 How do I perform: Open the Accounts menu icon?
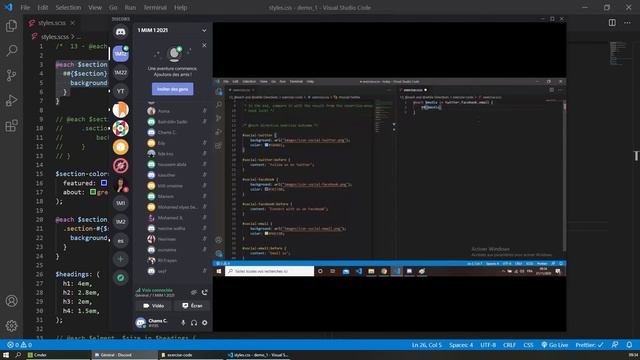tap(11, 301)
